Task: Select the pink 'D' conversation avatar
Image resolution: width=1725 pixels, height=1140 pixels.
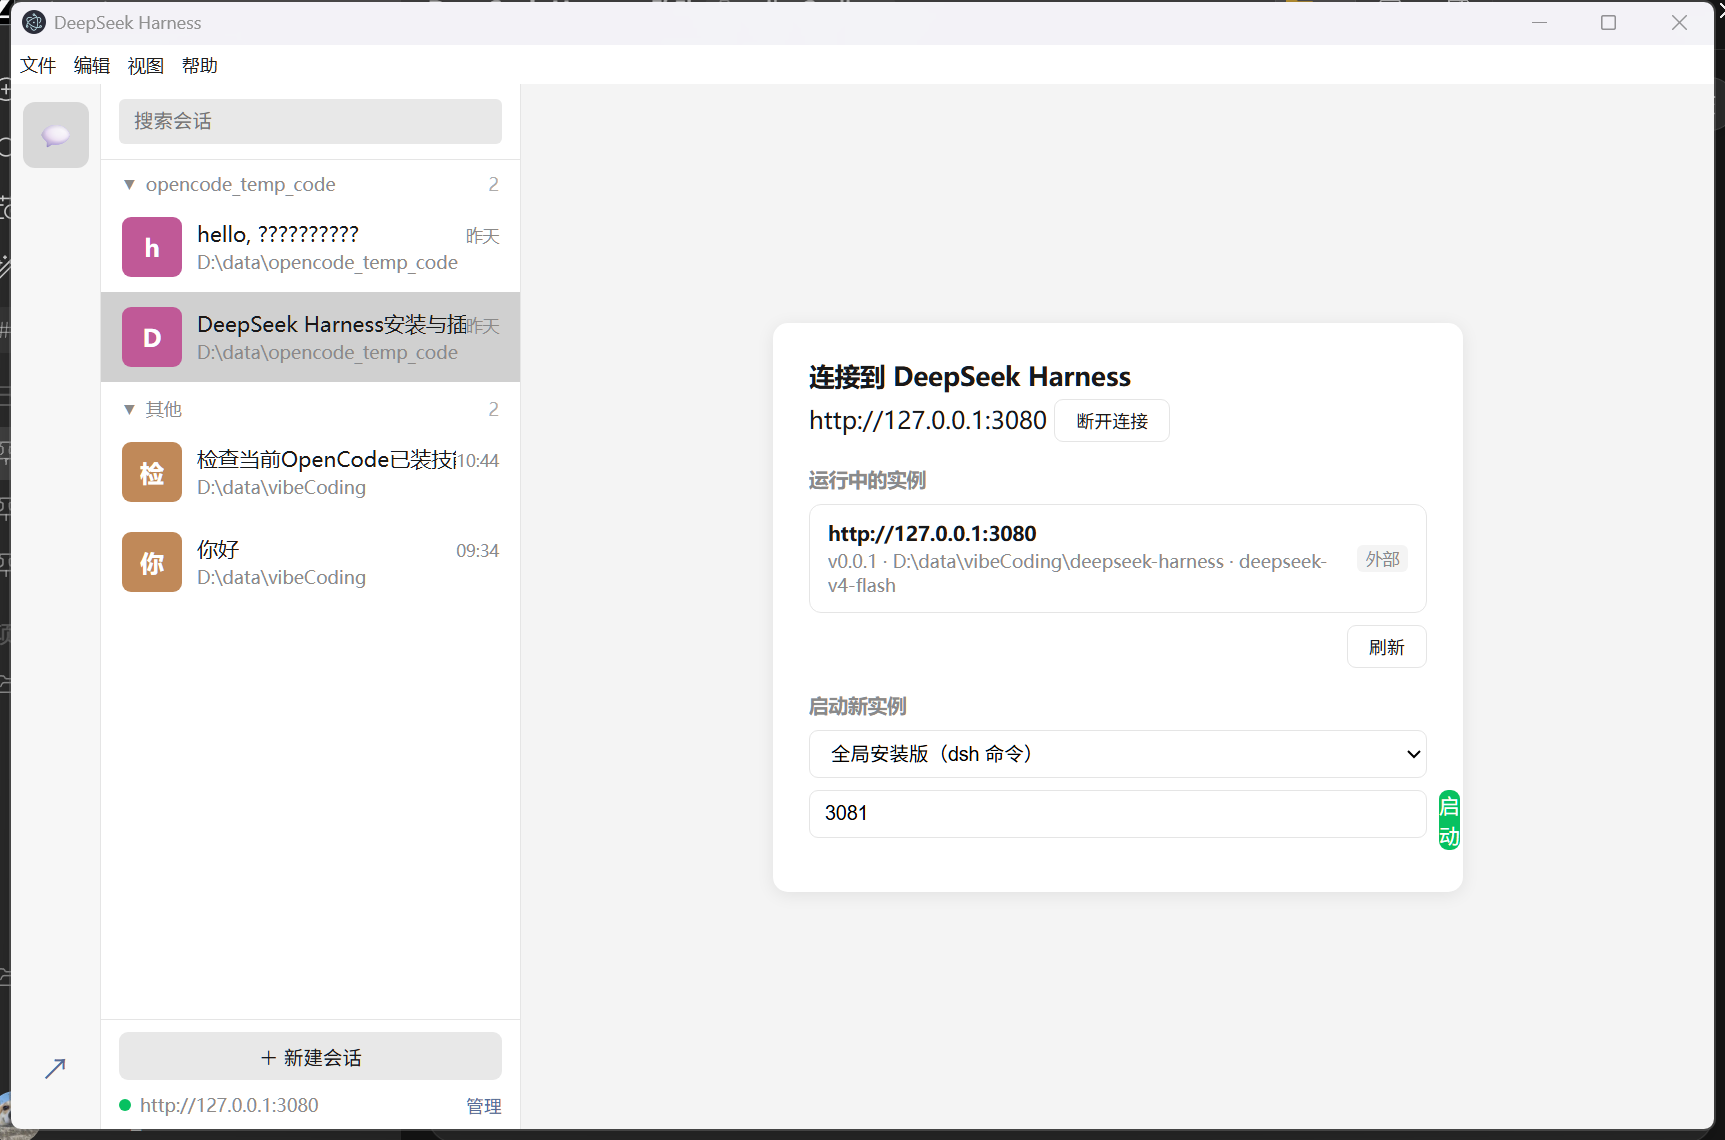Action: (x=152, y=337)
